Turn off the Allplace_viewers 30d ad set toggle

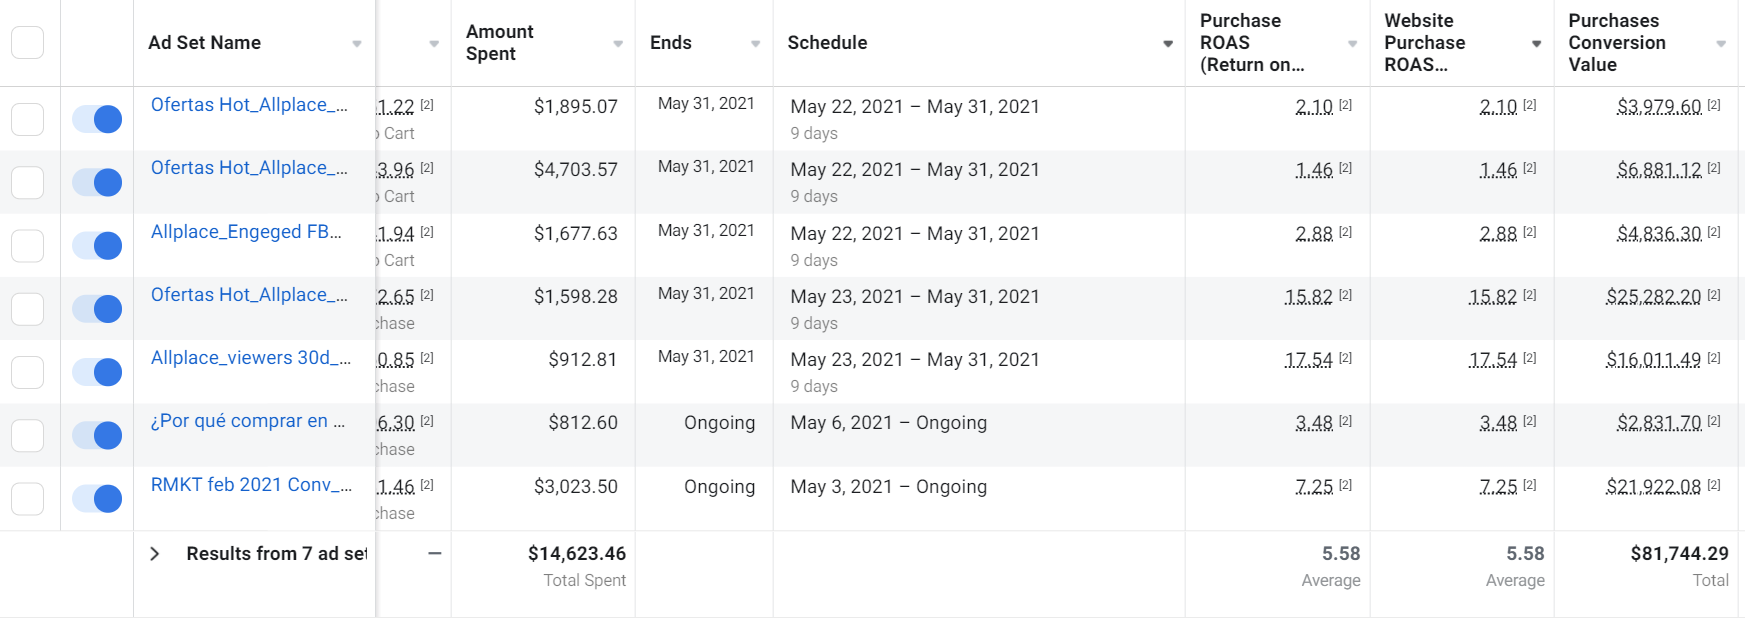pyautogui.click(x=97, y=372)
